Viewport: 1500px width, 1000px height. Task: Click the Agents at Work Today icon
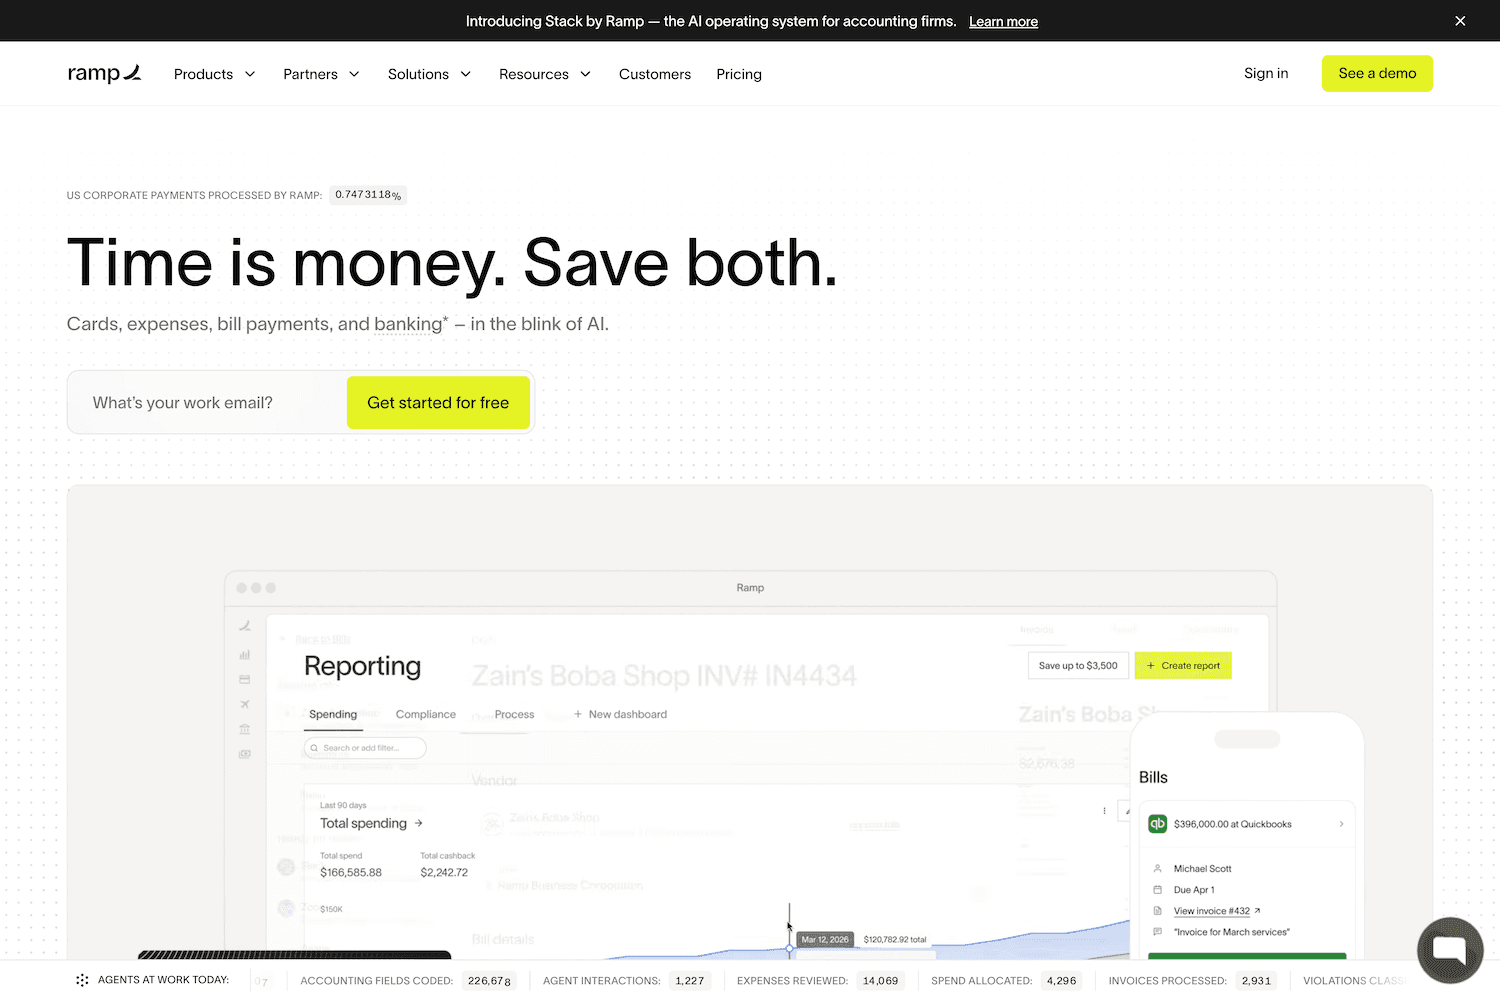[82, 980]
